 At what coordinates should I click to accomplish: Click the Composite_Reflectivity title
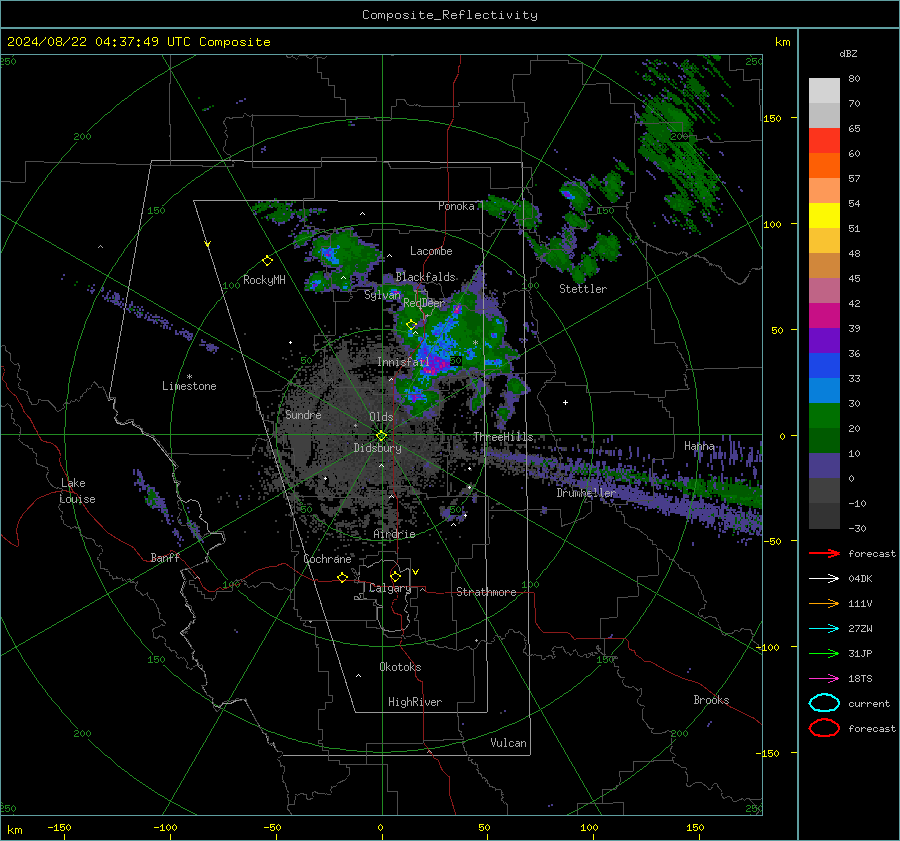tap(450, 15)
